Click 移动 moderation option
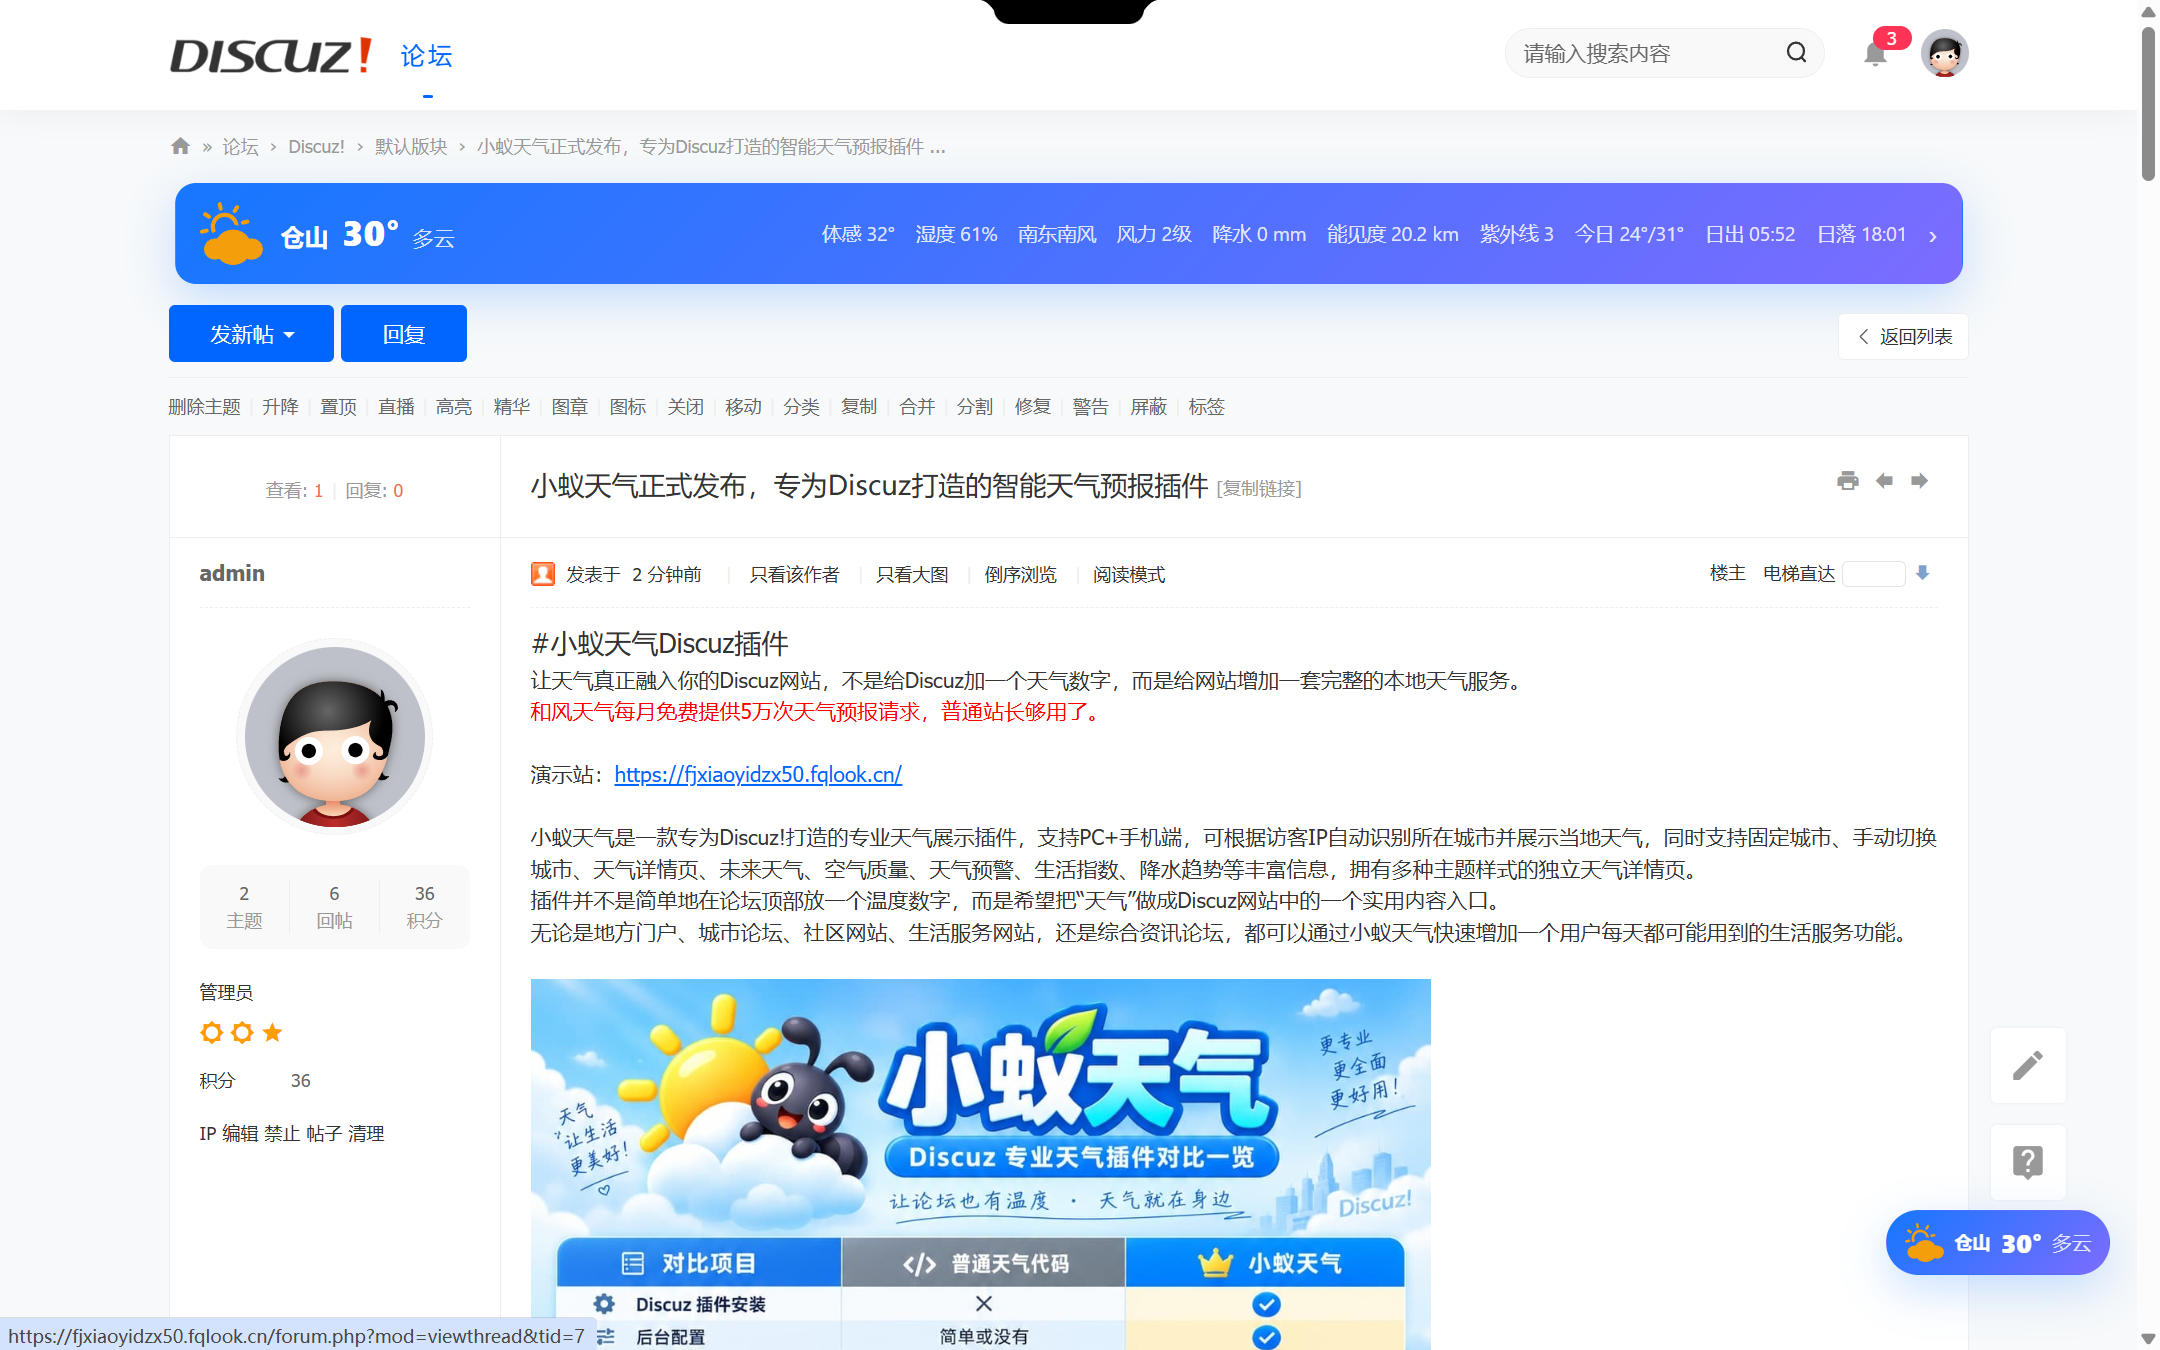 point(743,407)
